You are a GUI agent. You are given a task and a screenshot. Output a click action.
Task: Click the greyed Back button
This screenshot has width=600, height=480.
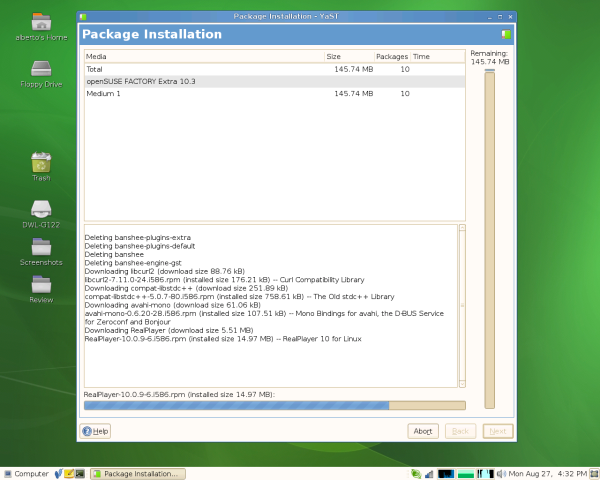pyautogui.click(x=460, y=431)
